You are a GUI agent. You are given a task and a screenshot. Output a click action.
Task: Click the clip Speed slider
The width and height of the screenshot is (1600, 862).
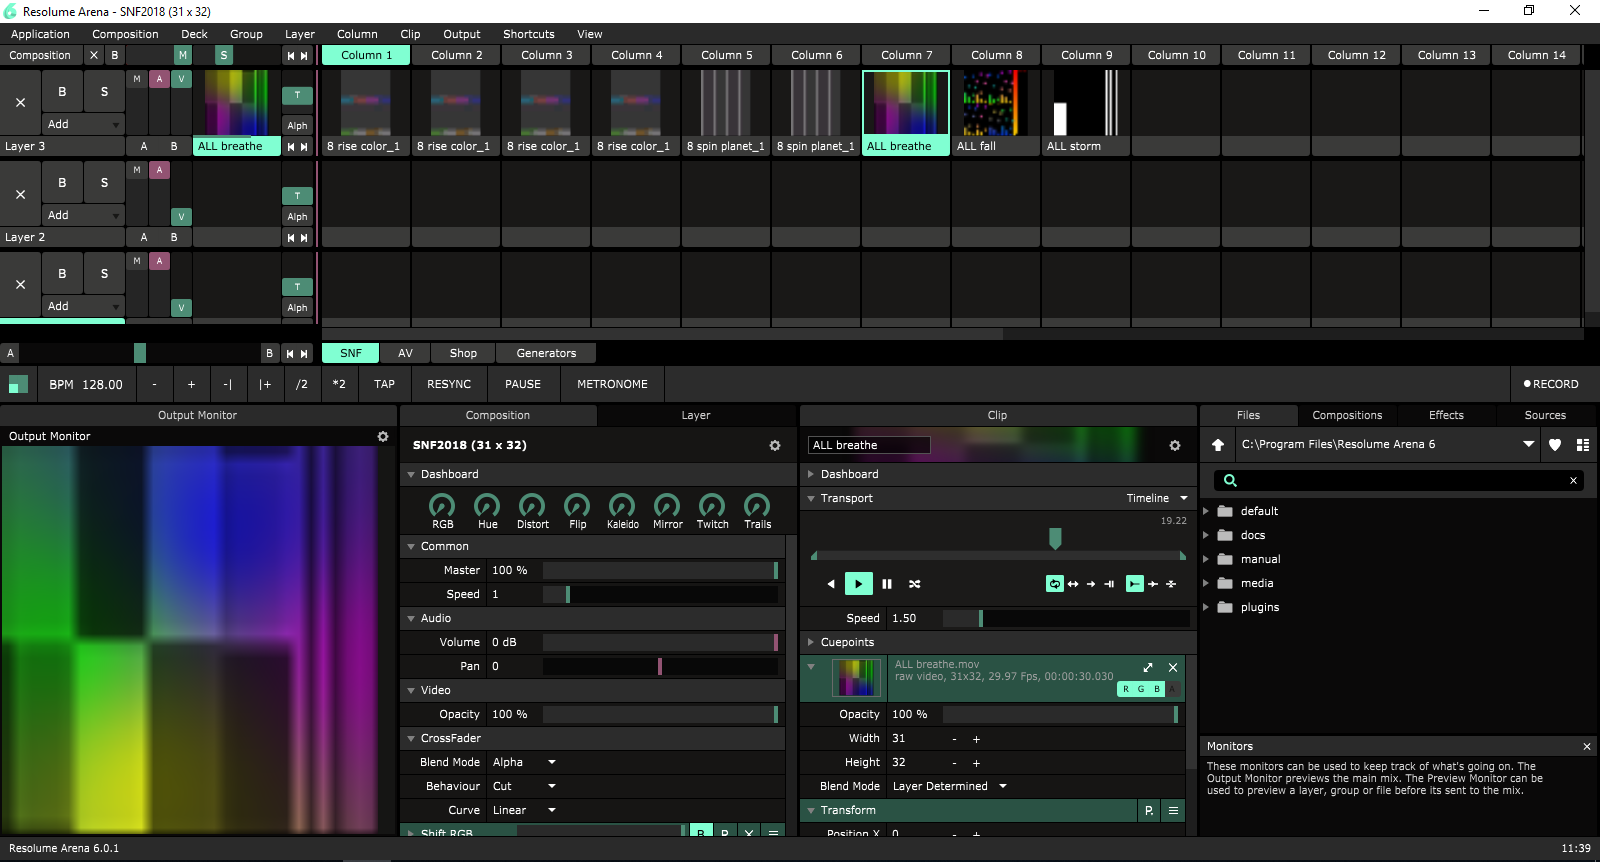point(1065,618)
